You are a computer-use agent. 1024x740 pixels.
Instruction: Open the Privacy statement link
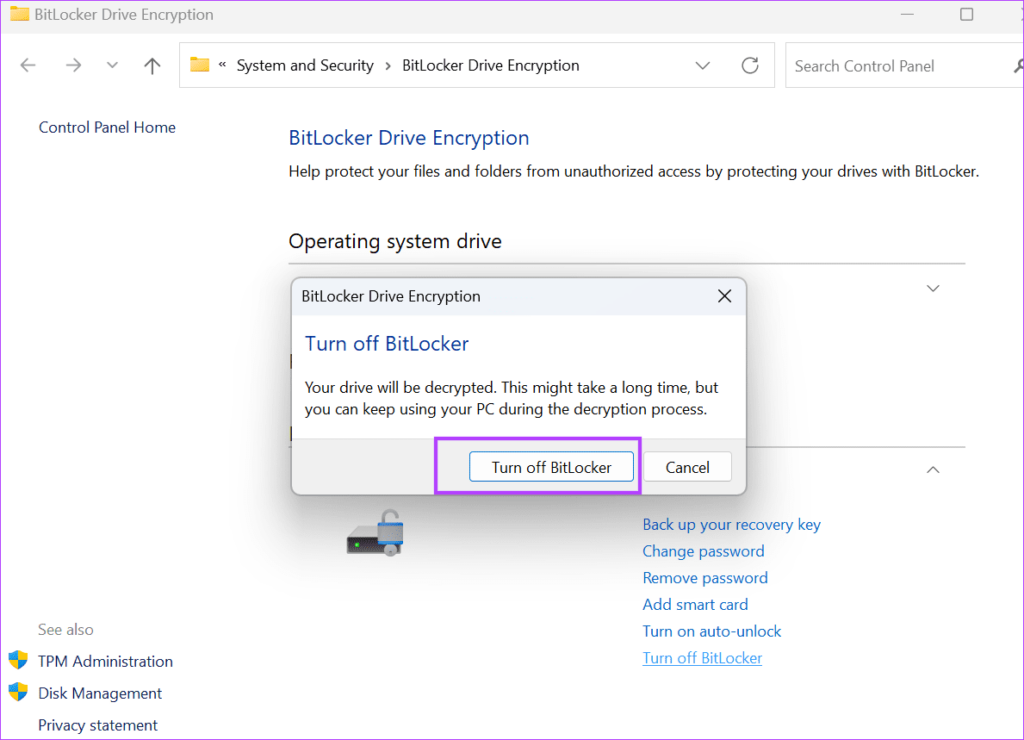97,724
